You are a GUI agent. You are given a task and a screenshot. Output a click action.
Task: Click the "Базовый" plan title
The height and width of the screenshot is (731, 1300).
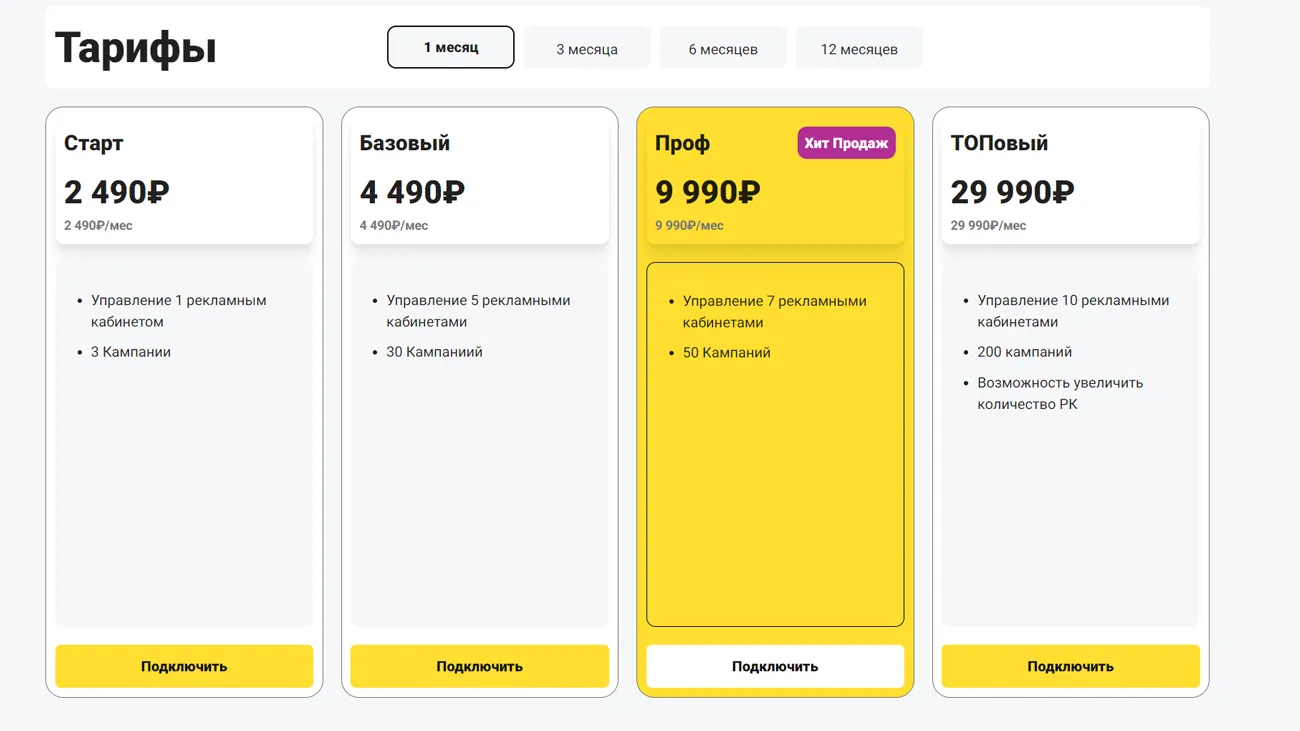click(x=405, y=143)
